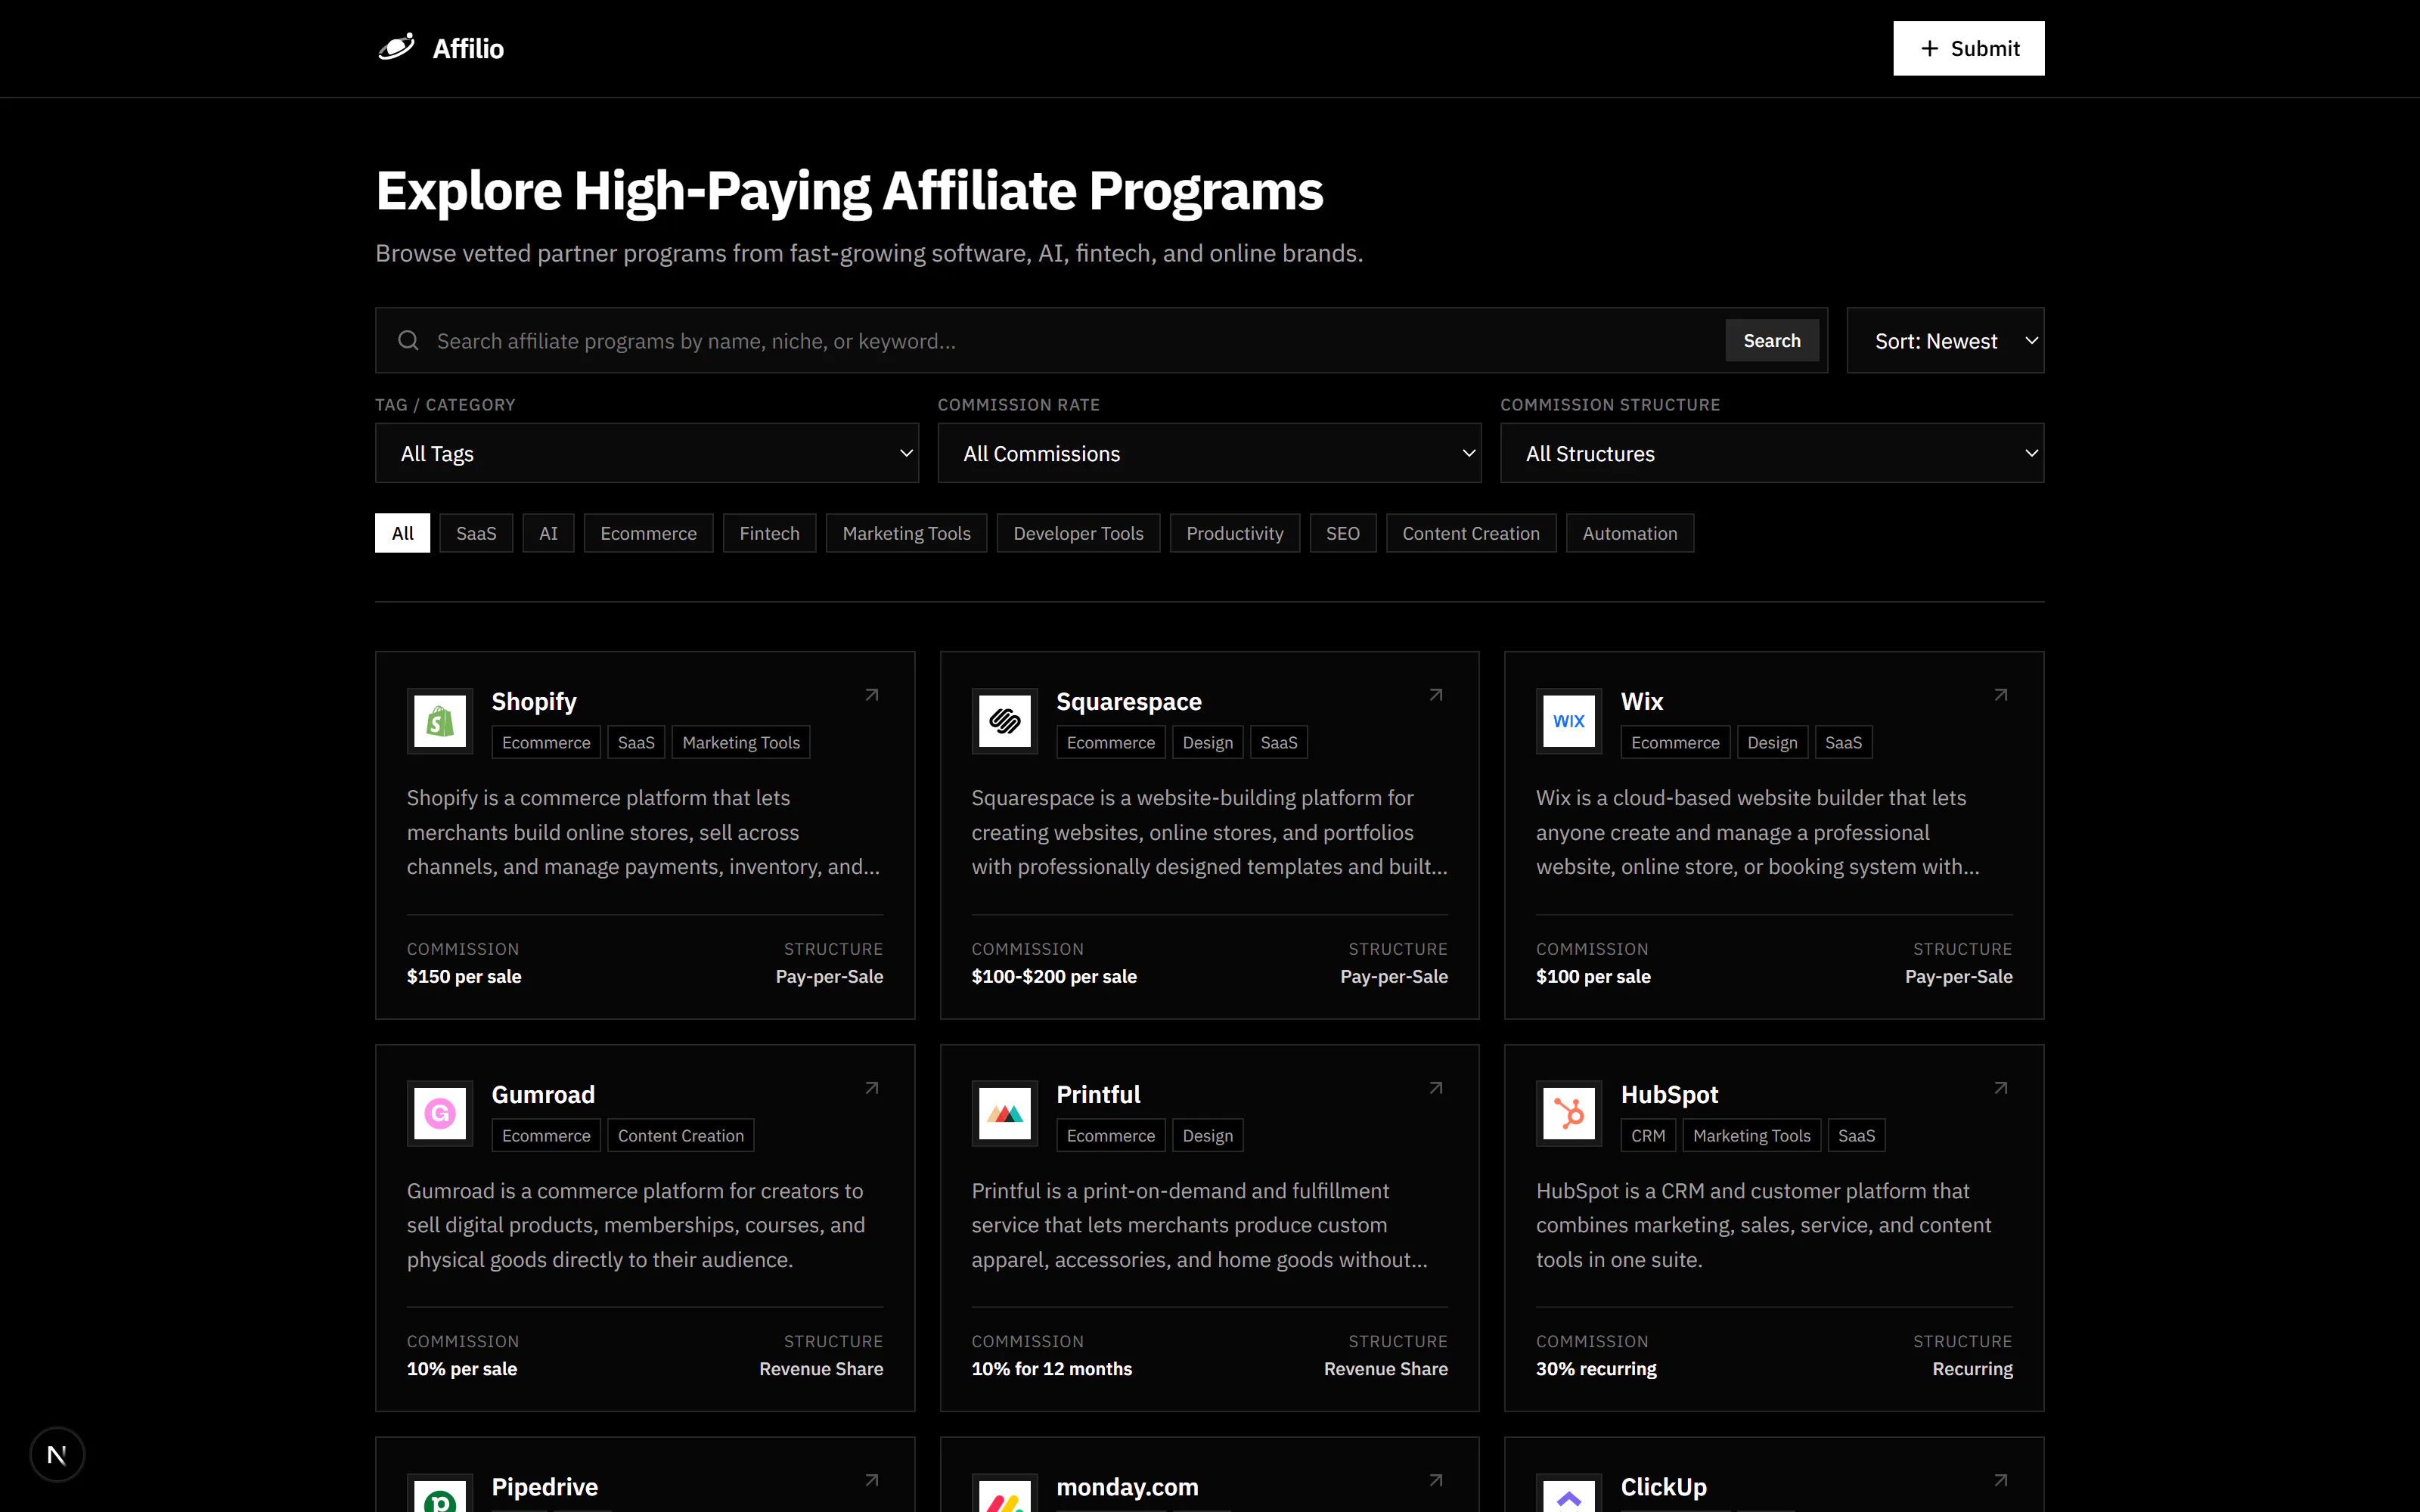Open the Next.js dev tools badge
The image size is (2420, 1512).
[57, 1455]
